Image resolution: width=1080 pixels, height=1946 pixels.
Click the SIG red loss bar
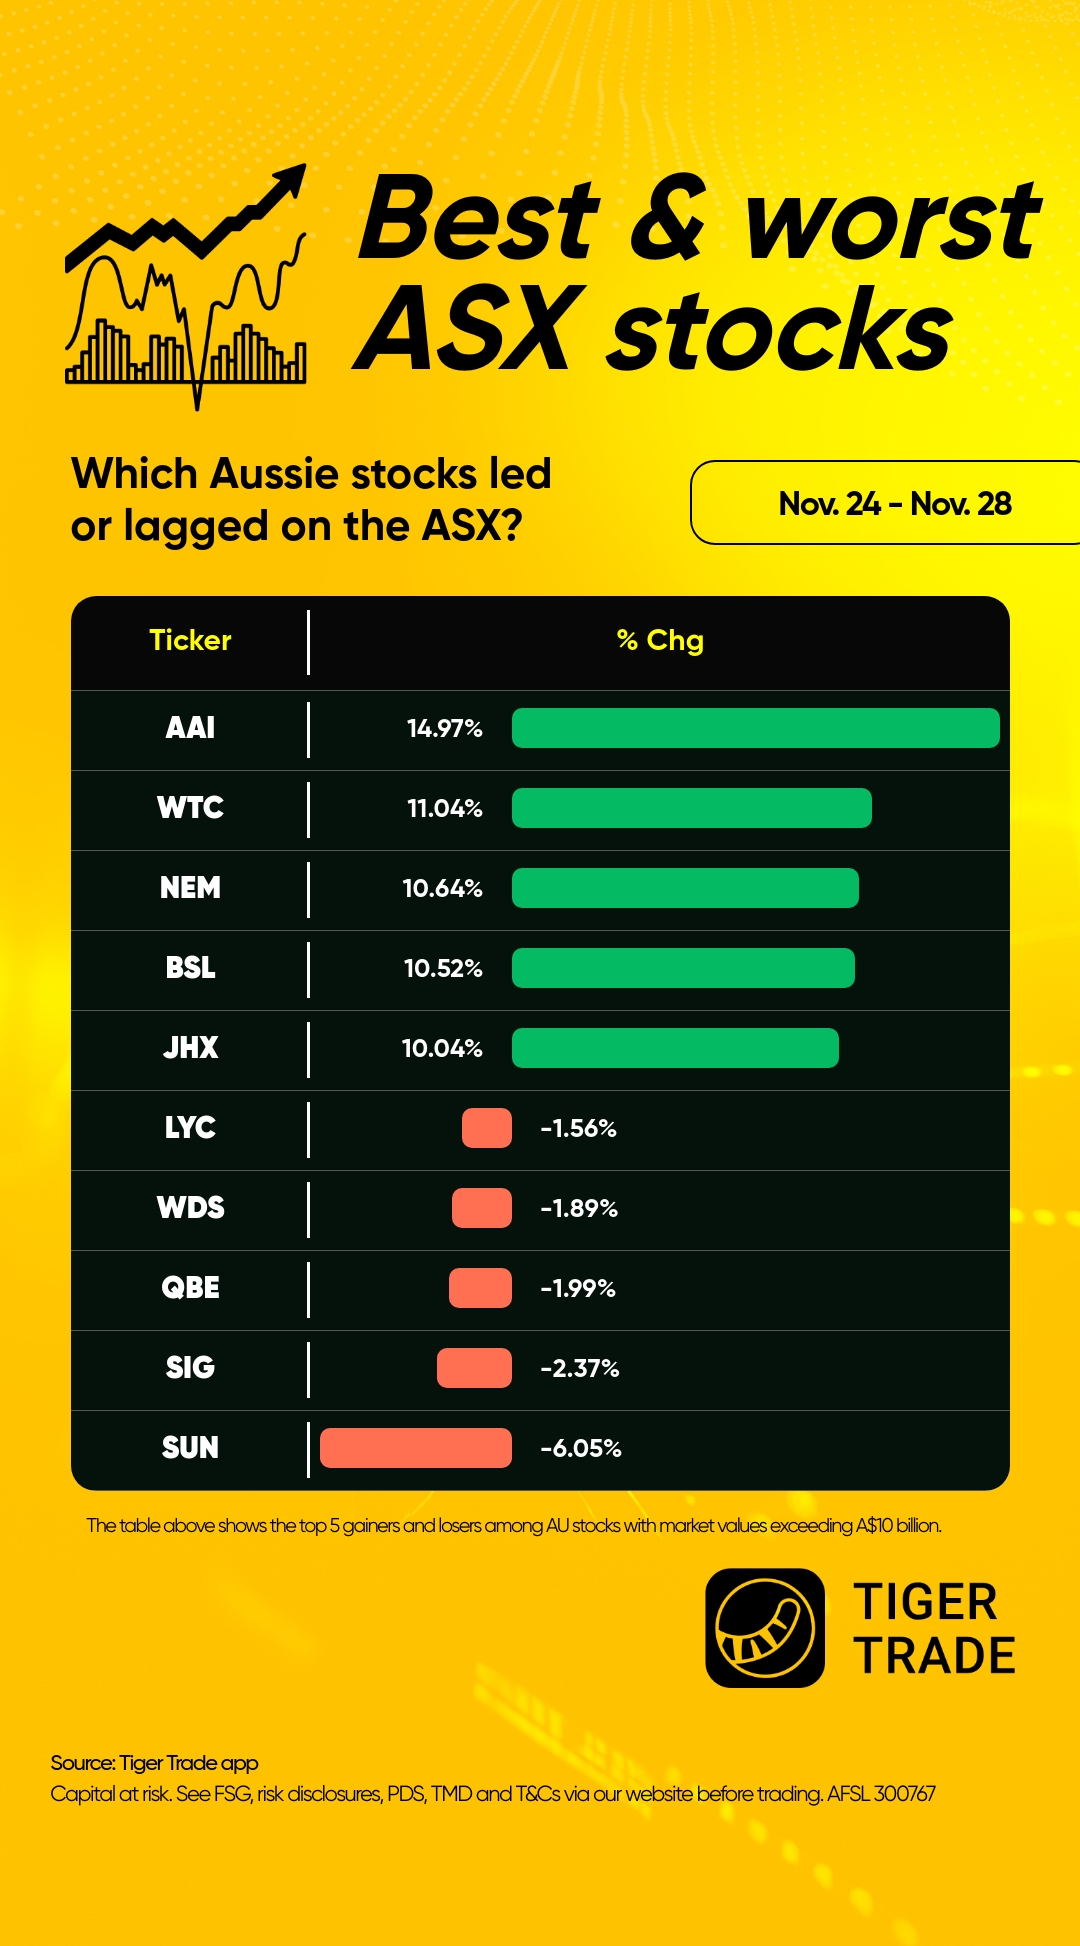click(474, 1368)
